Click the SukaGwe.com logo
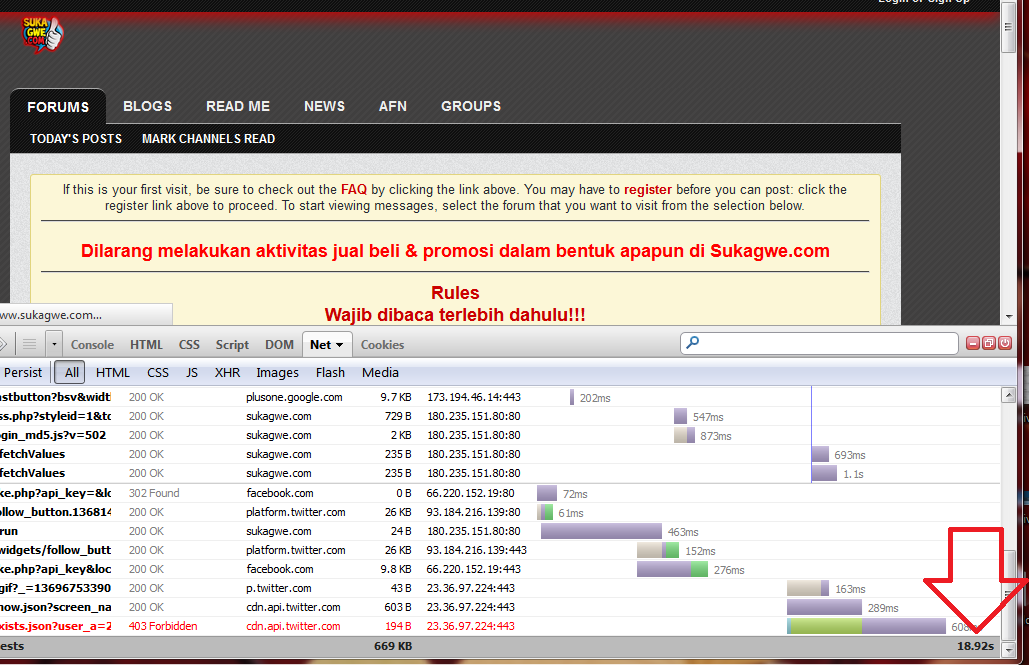This screenshot has height=665, width=1029. pyautogui.click(x=43, y=34)
